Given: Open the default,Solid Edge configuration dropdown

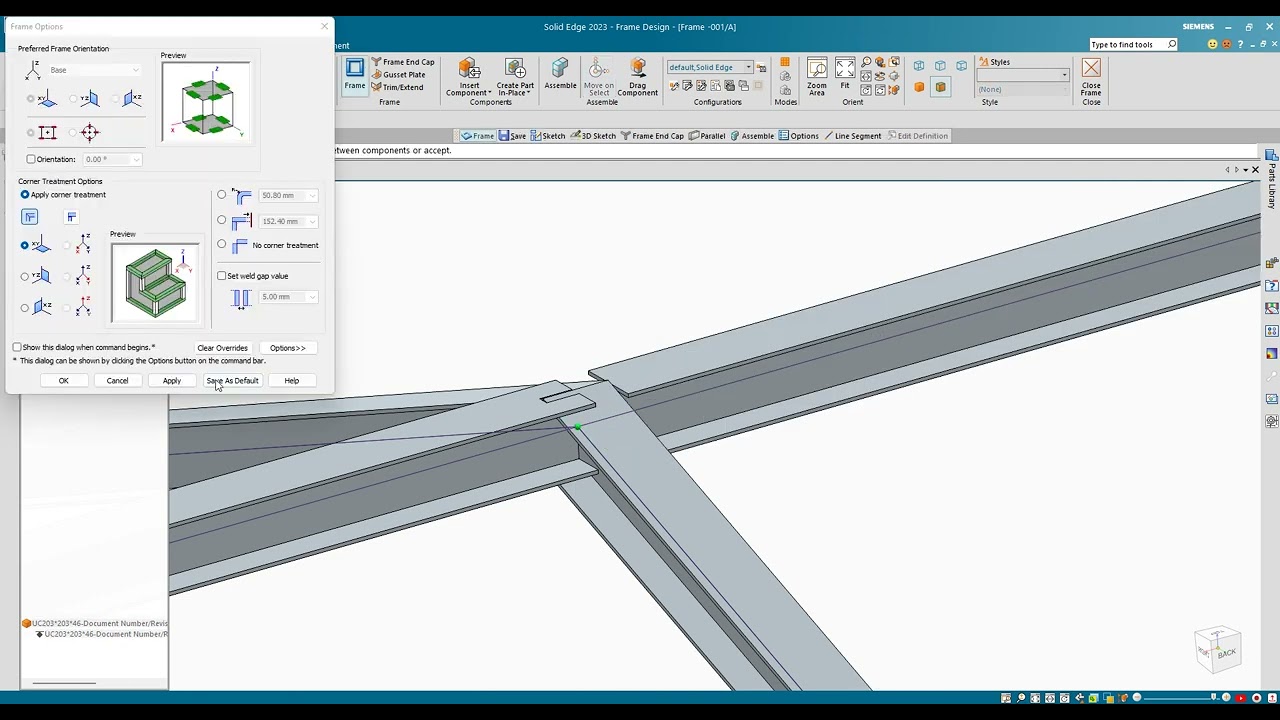Looking at the screenshot, I should pos(748,67).
